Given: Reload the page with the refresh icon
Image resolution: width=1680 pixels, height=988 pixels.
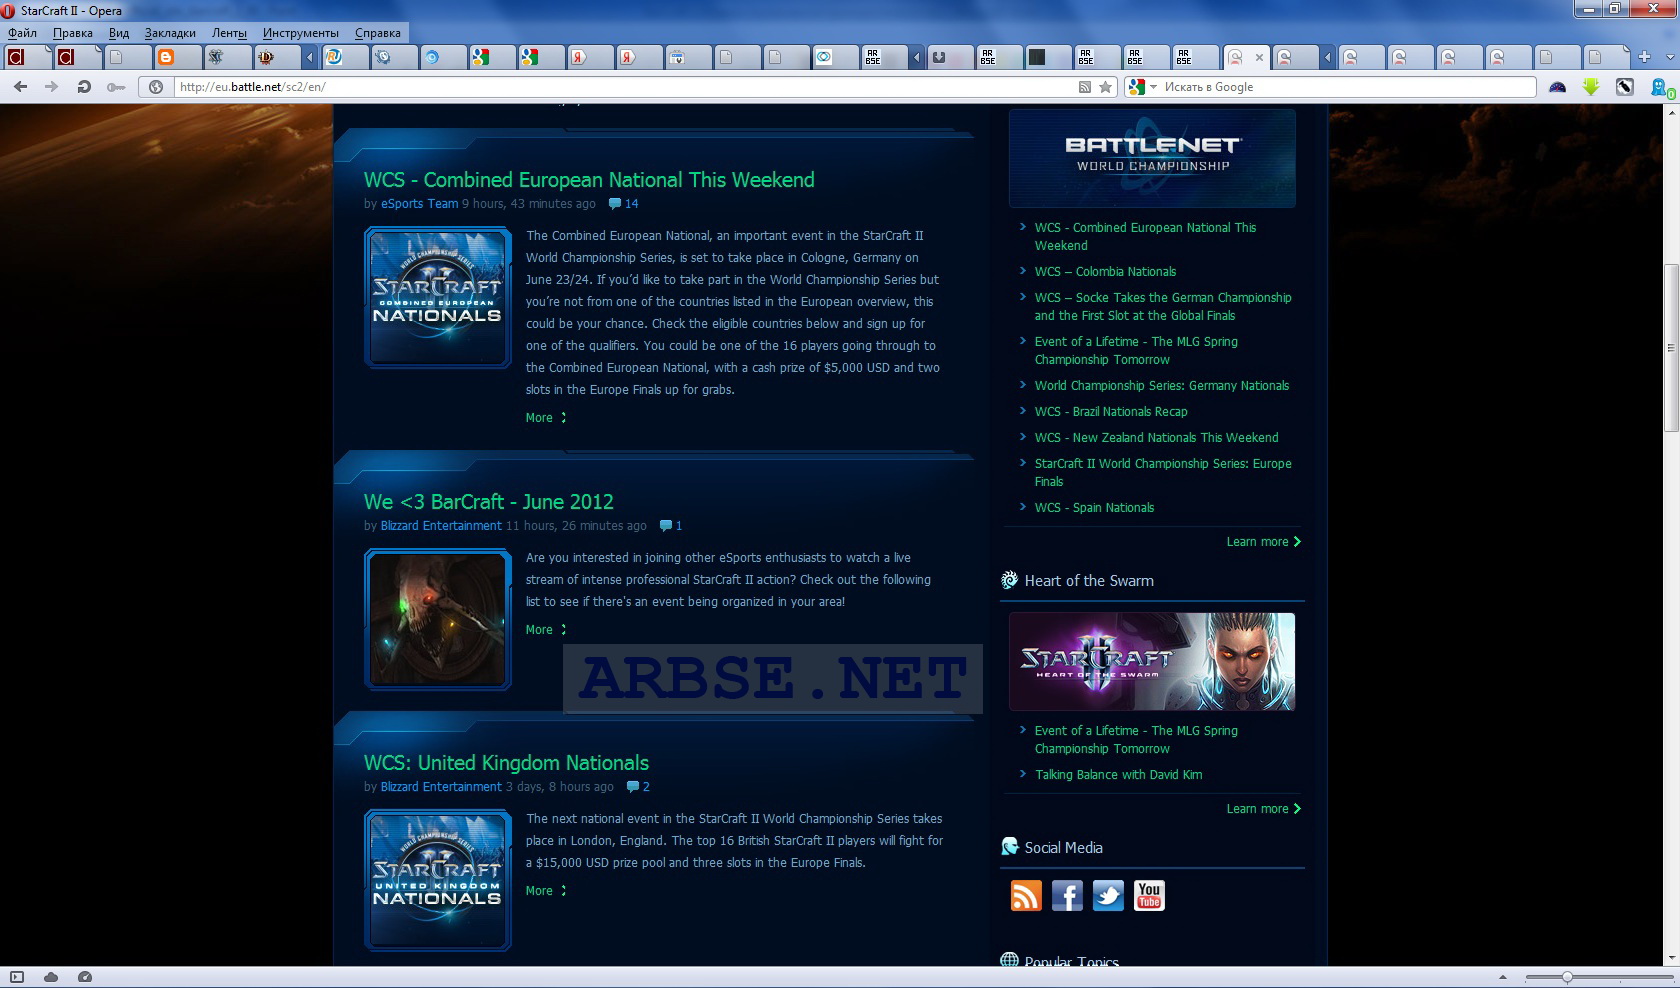Looking at the screenshot, I should (x=84, y=87).
